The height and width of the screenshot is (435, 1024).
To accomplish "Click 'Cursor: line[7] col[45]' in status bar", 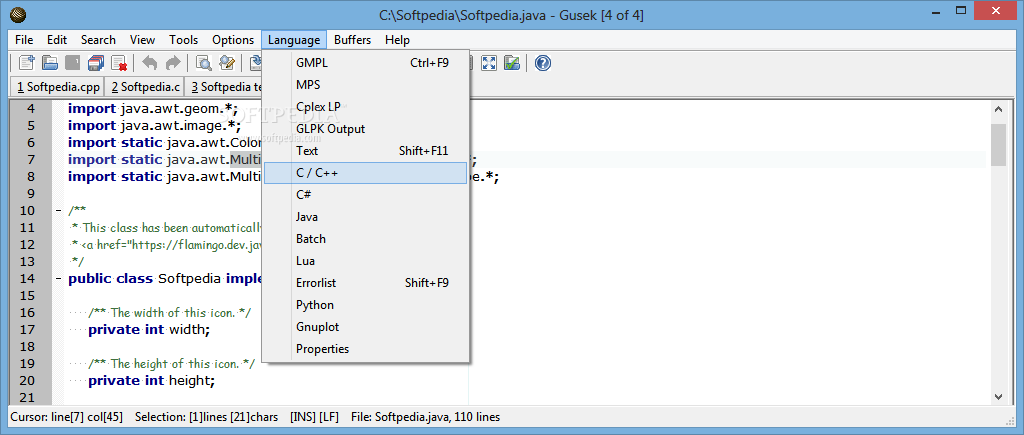I will coord(69,417).
